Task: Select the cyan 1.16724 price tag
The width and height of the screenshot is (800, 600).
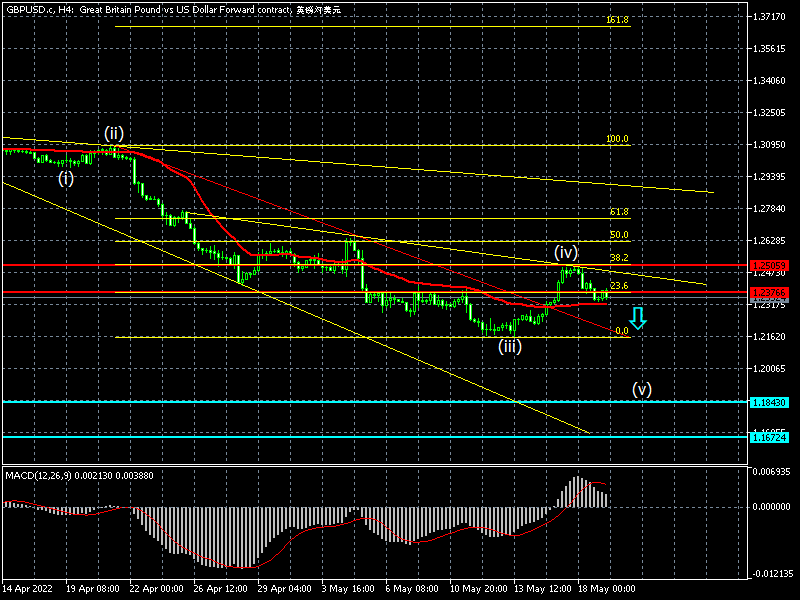Action: (772, 438)
